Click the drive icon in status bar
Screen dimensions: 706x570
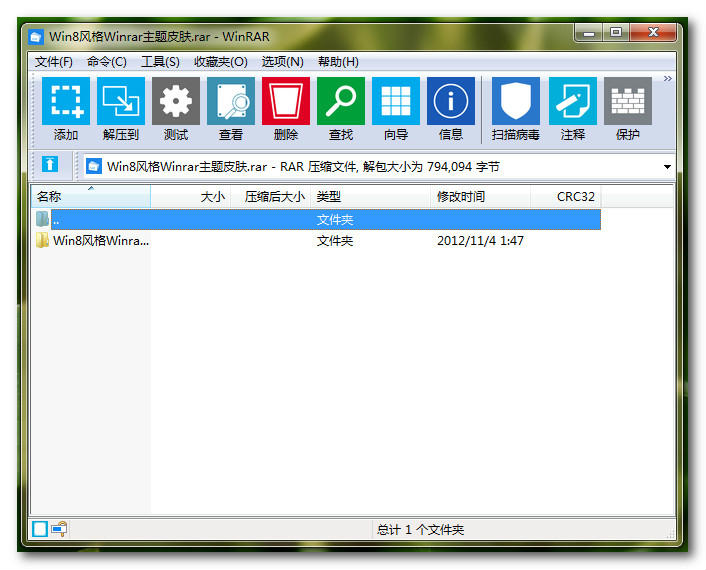[40, 529]
